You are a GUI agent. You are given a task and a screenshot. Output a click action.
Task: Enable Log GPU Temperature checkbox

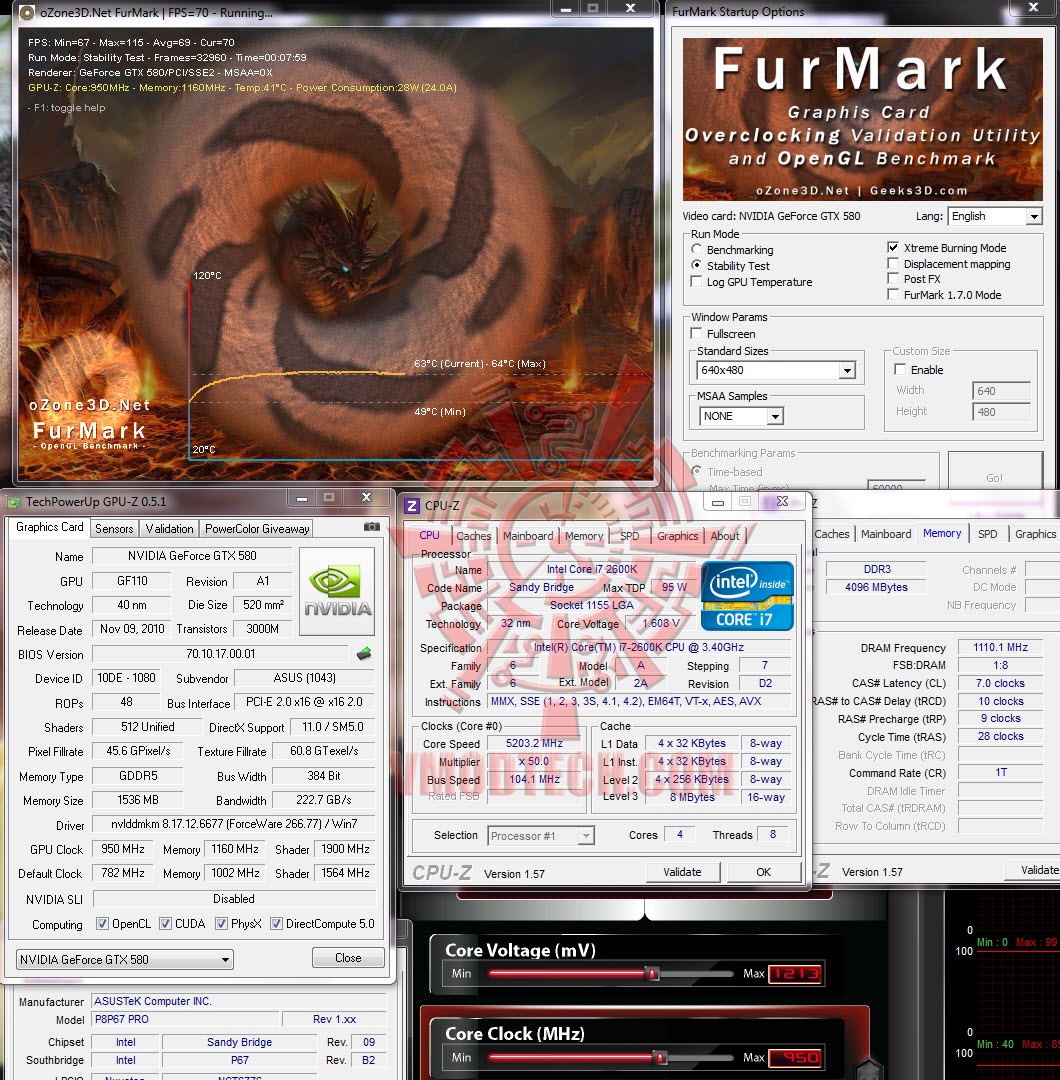[x=696, y=282]
